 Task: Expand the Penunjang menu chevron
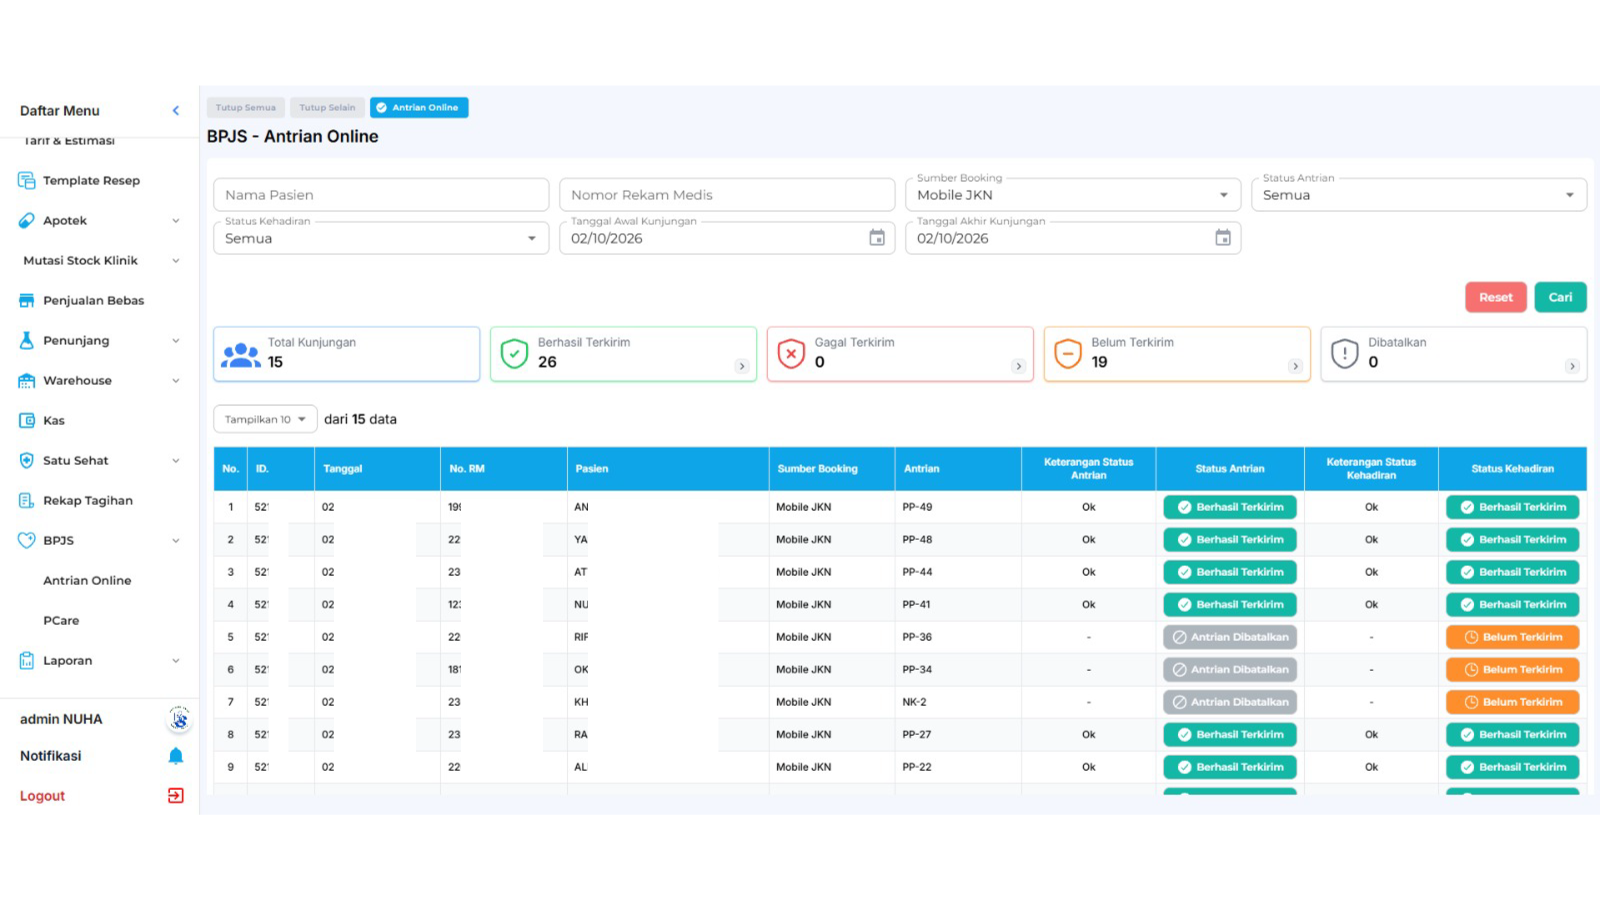(x=176, y=341)
